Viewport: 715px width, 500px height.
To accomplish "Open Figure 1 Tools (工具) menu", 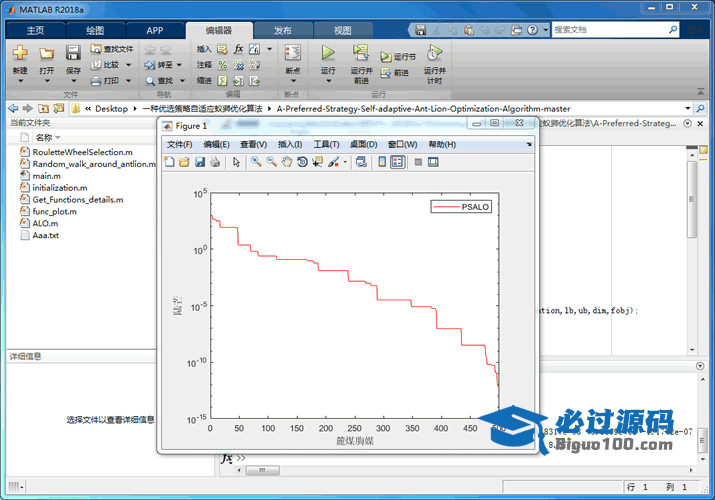I will pos(326,144).
